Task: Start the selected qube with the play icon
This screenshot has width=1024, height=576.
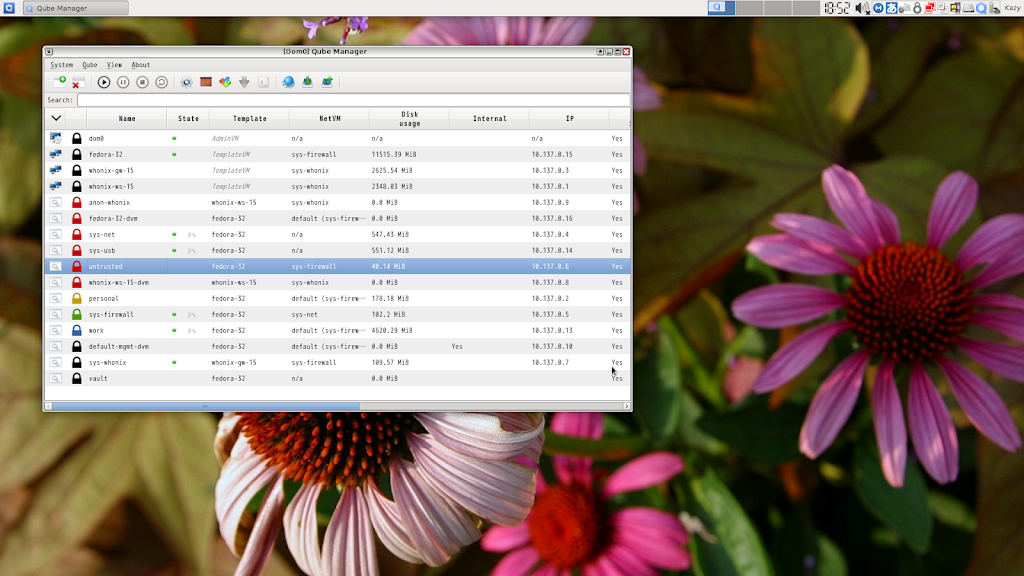Action: coord(104,82)
